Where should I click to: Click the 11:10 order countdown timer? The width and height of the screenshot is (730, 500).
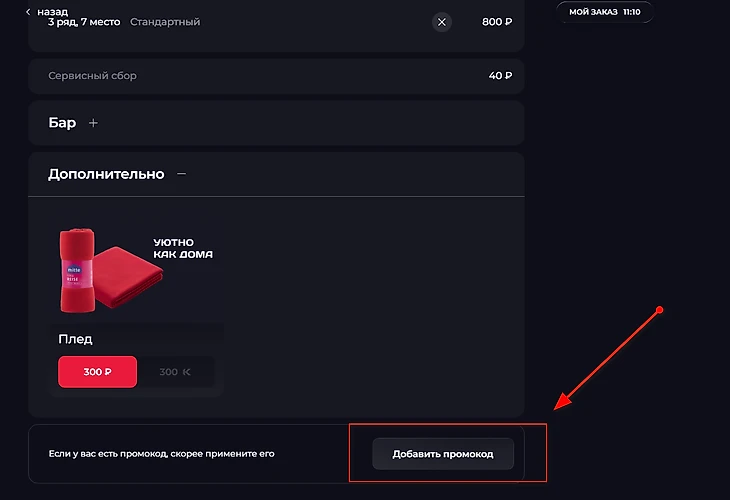631,12
